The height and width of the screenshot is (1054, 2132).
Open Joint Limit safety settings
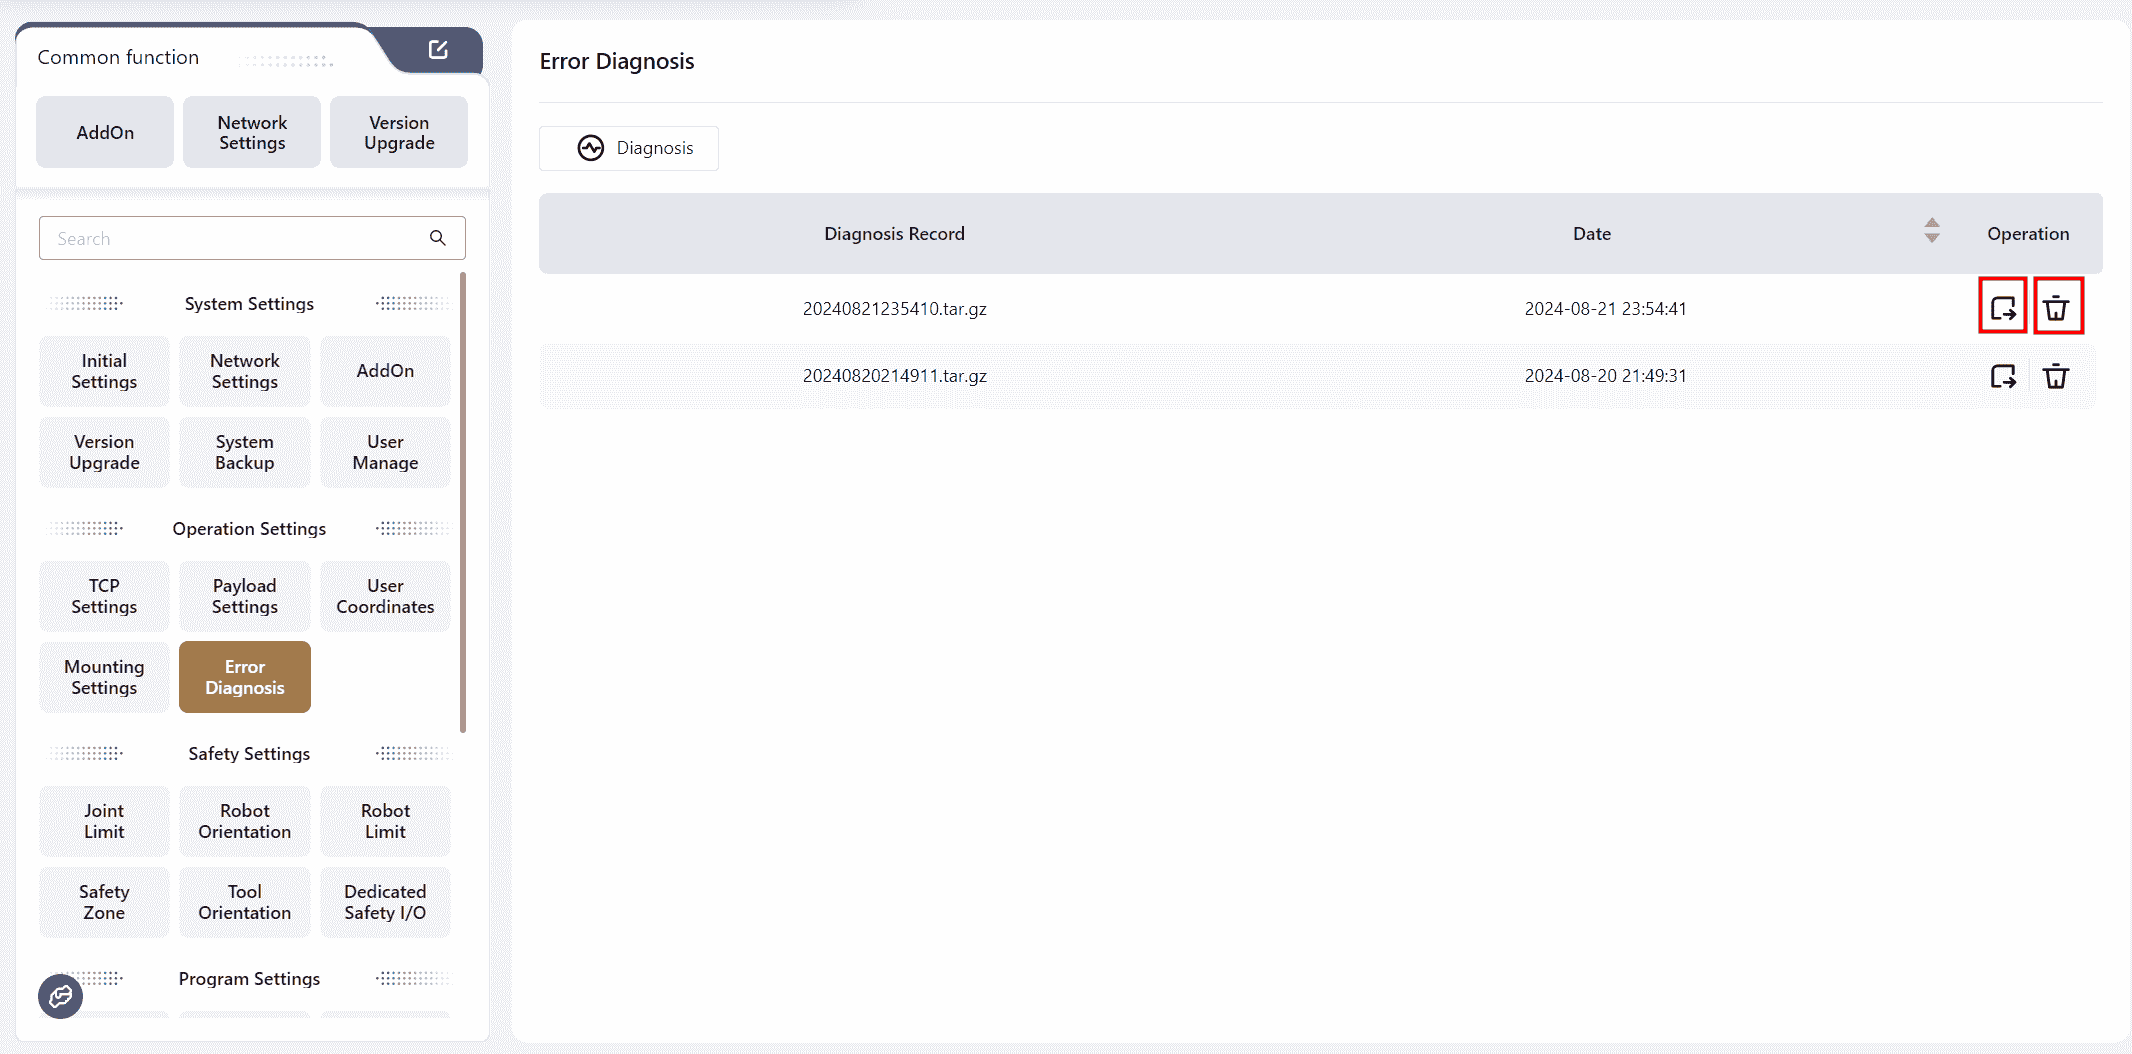pos(104,821)
